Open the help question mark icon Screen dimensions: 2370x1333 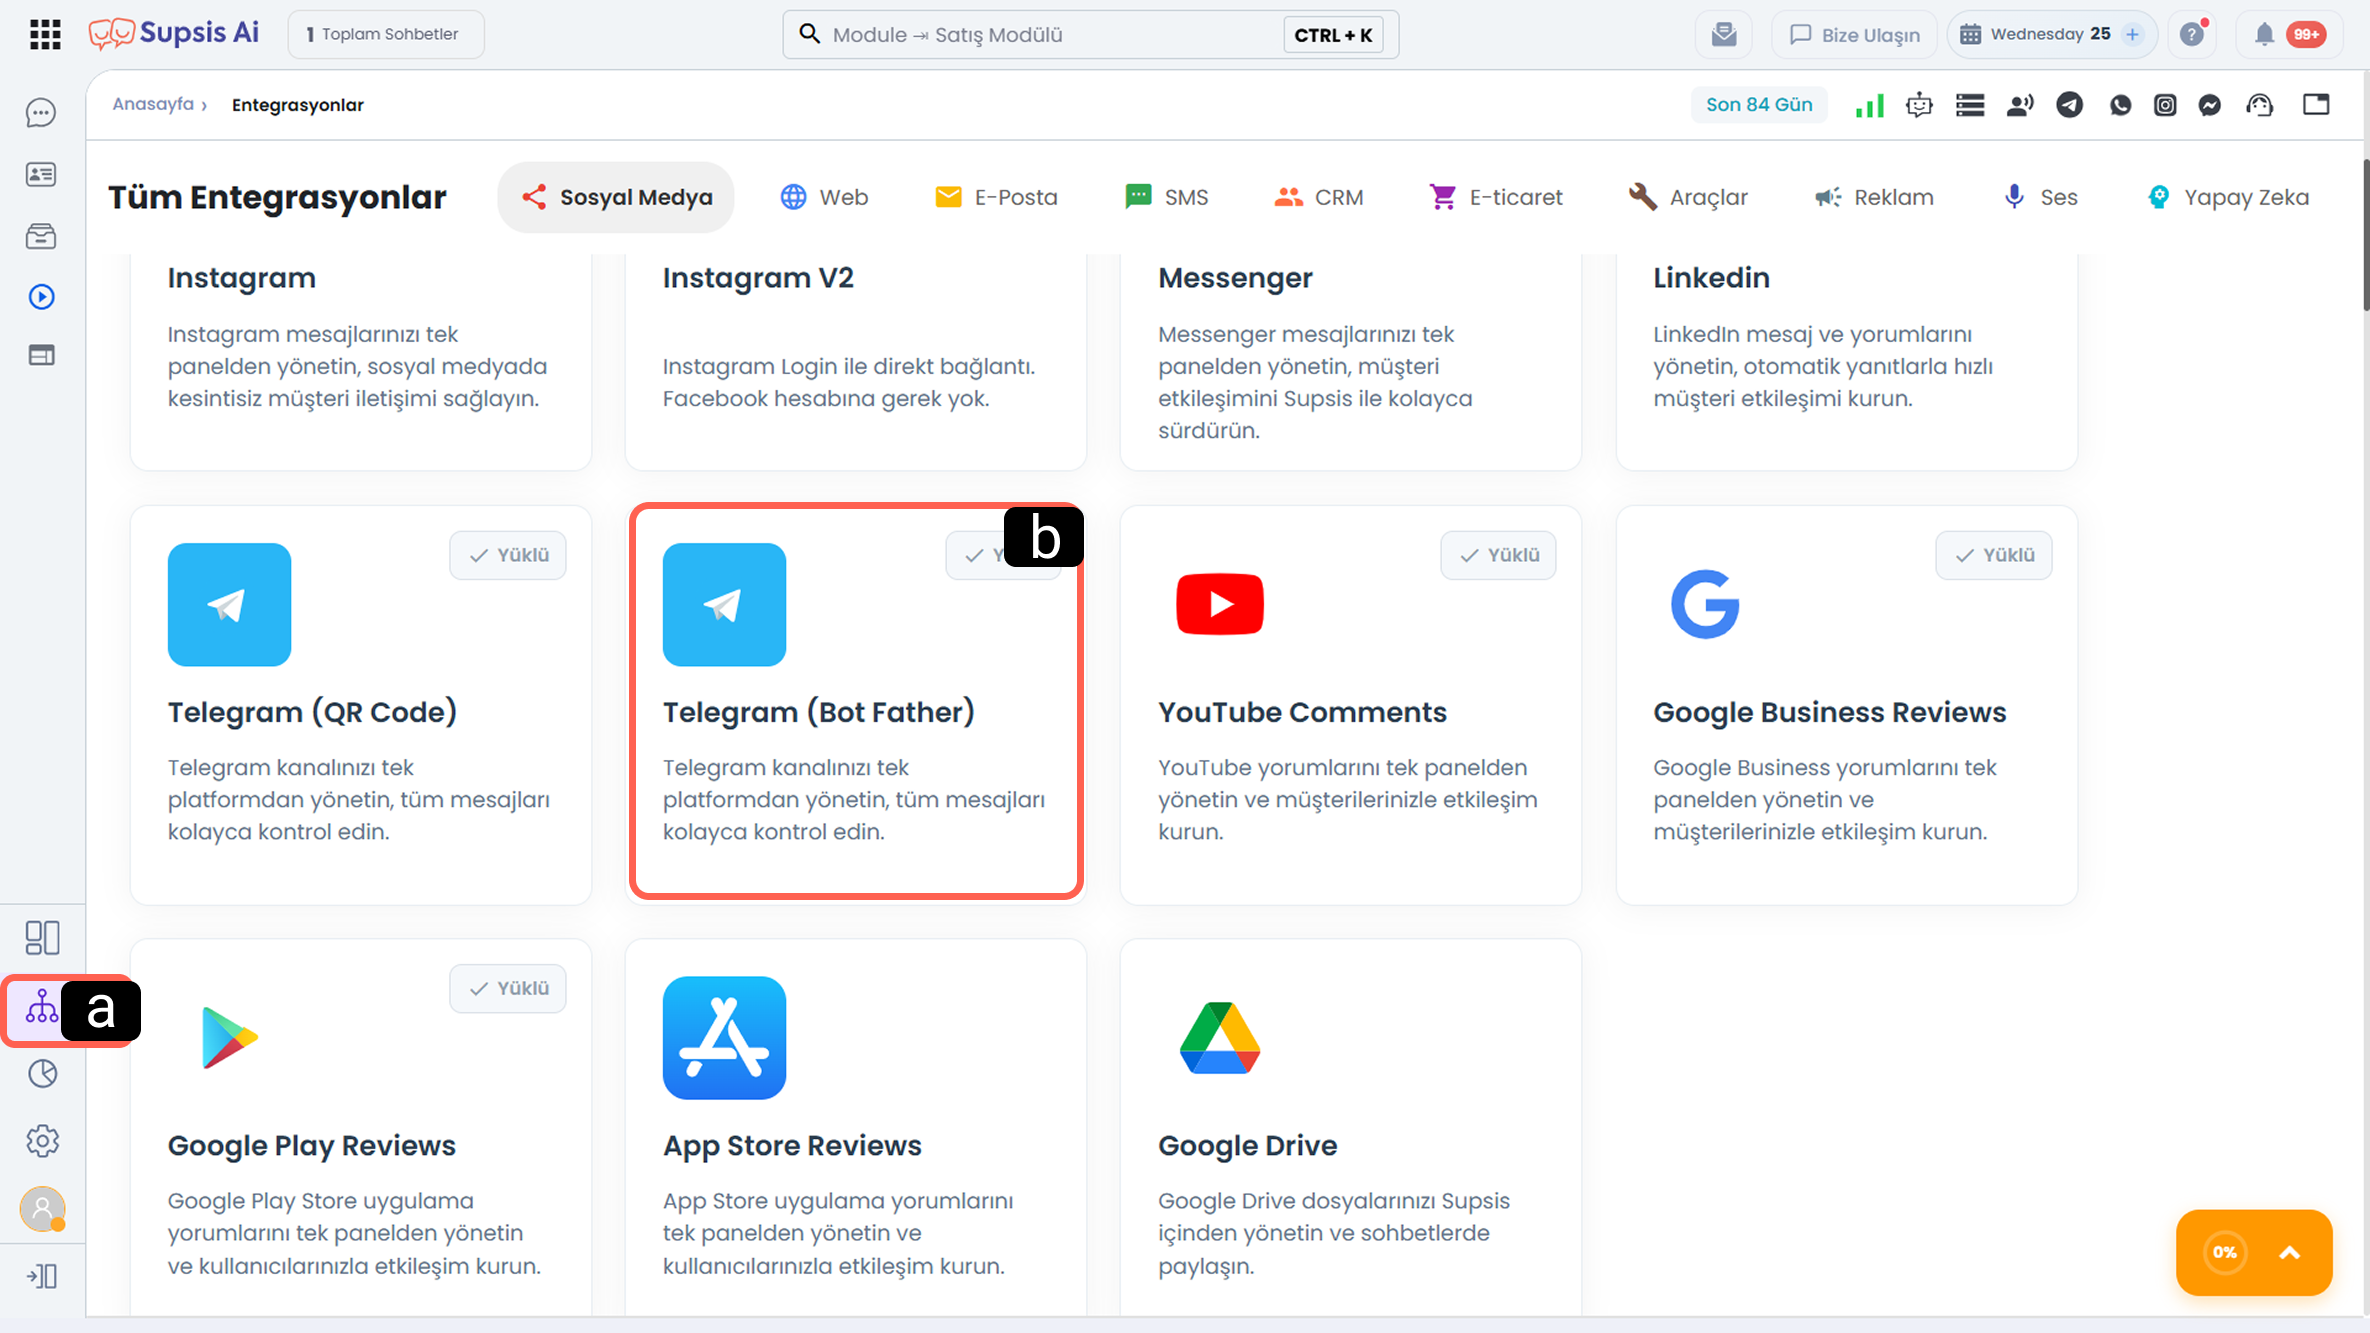[2192, 34]
